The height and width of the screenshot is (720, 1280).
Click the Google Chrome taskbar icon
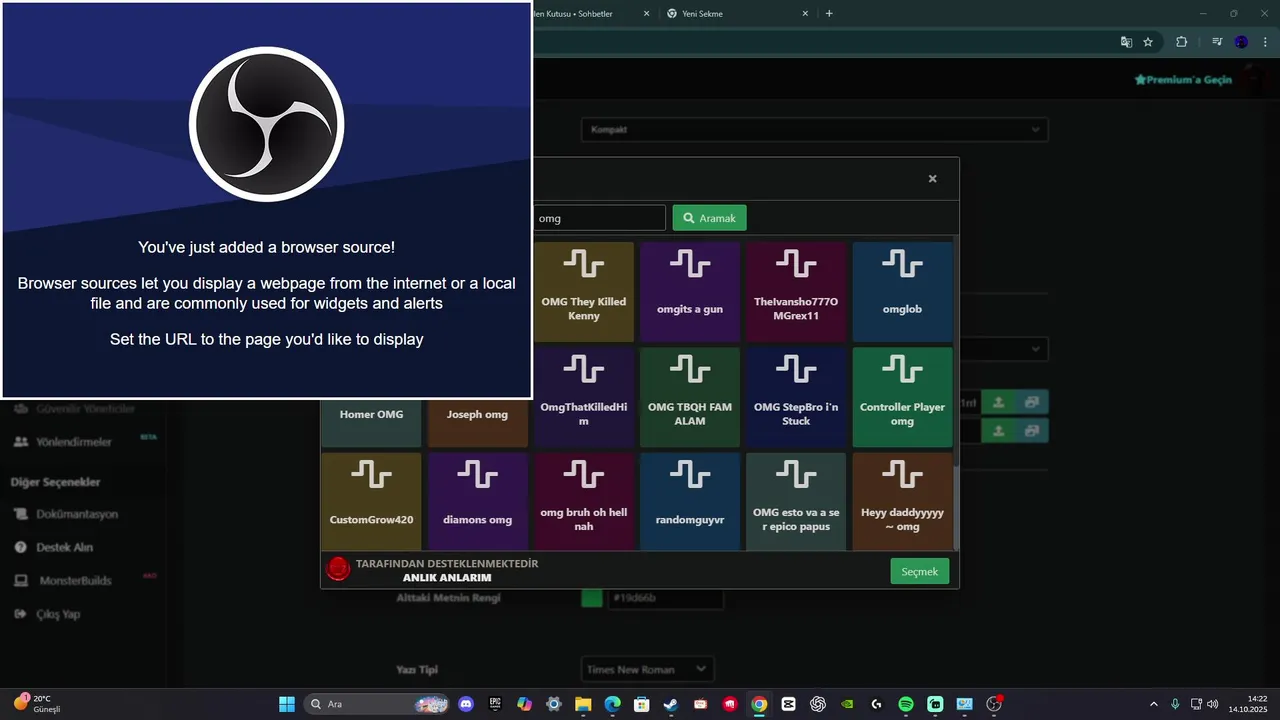click(x=759, y=704)
